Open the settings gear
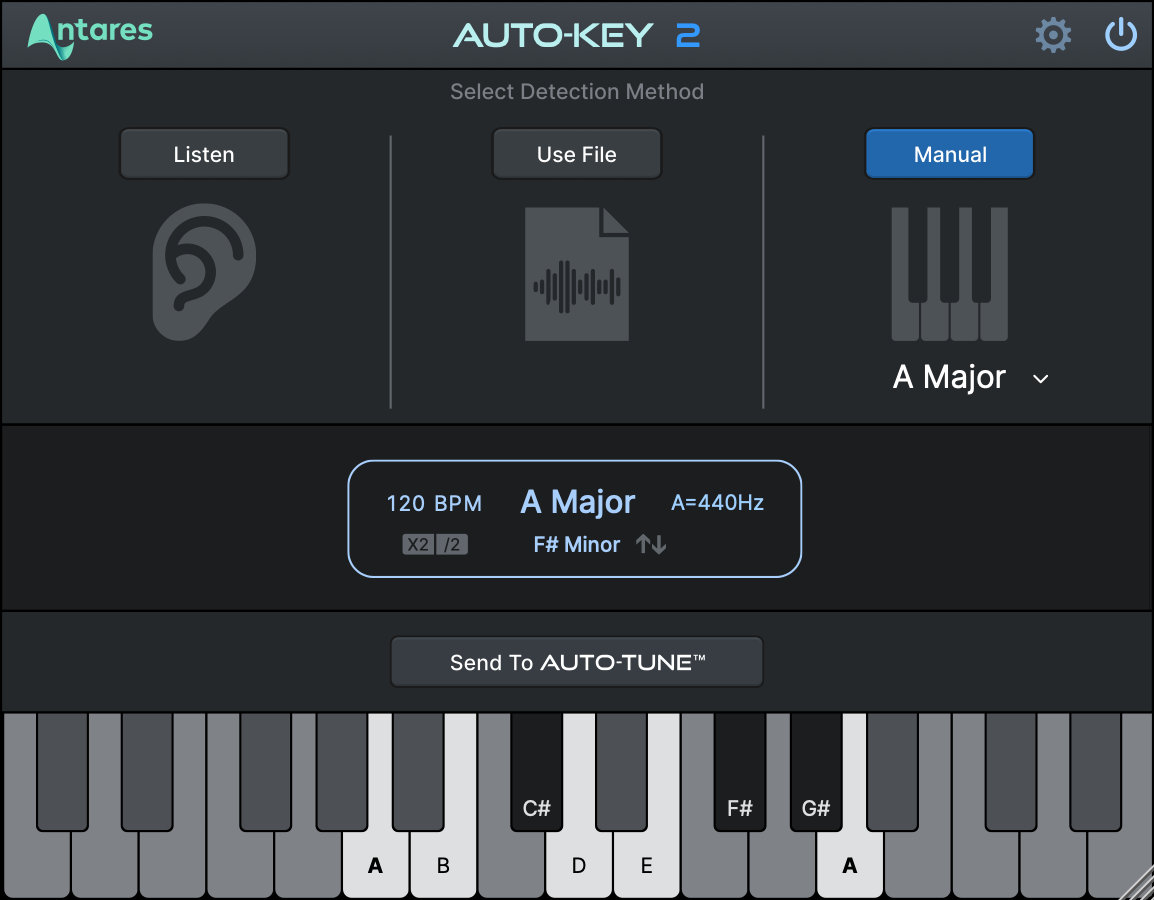The width and height of the screenshot is (1154, 900). click(1053, 34)
